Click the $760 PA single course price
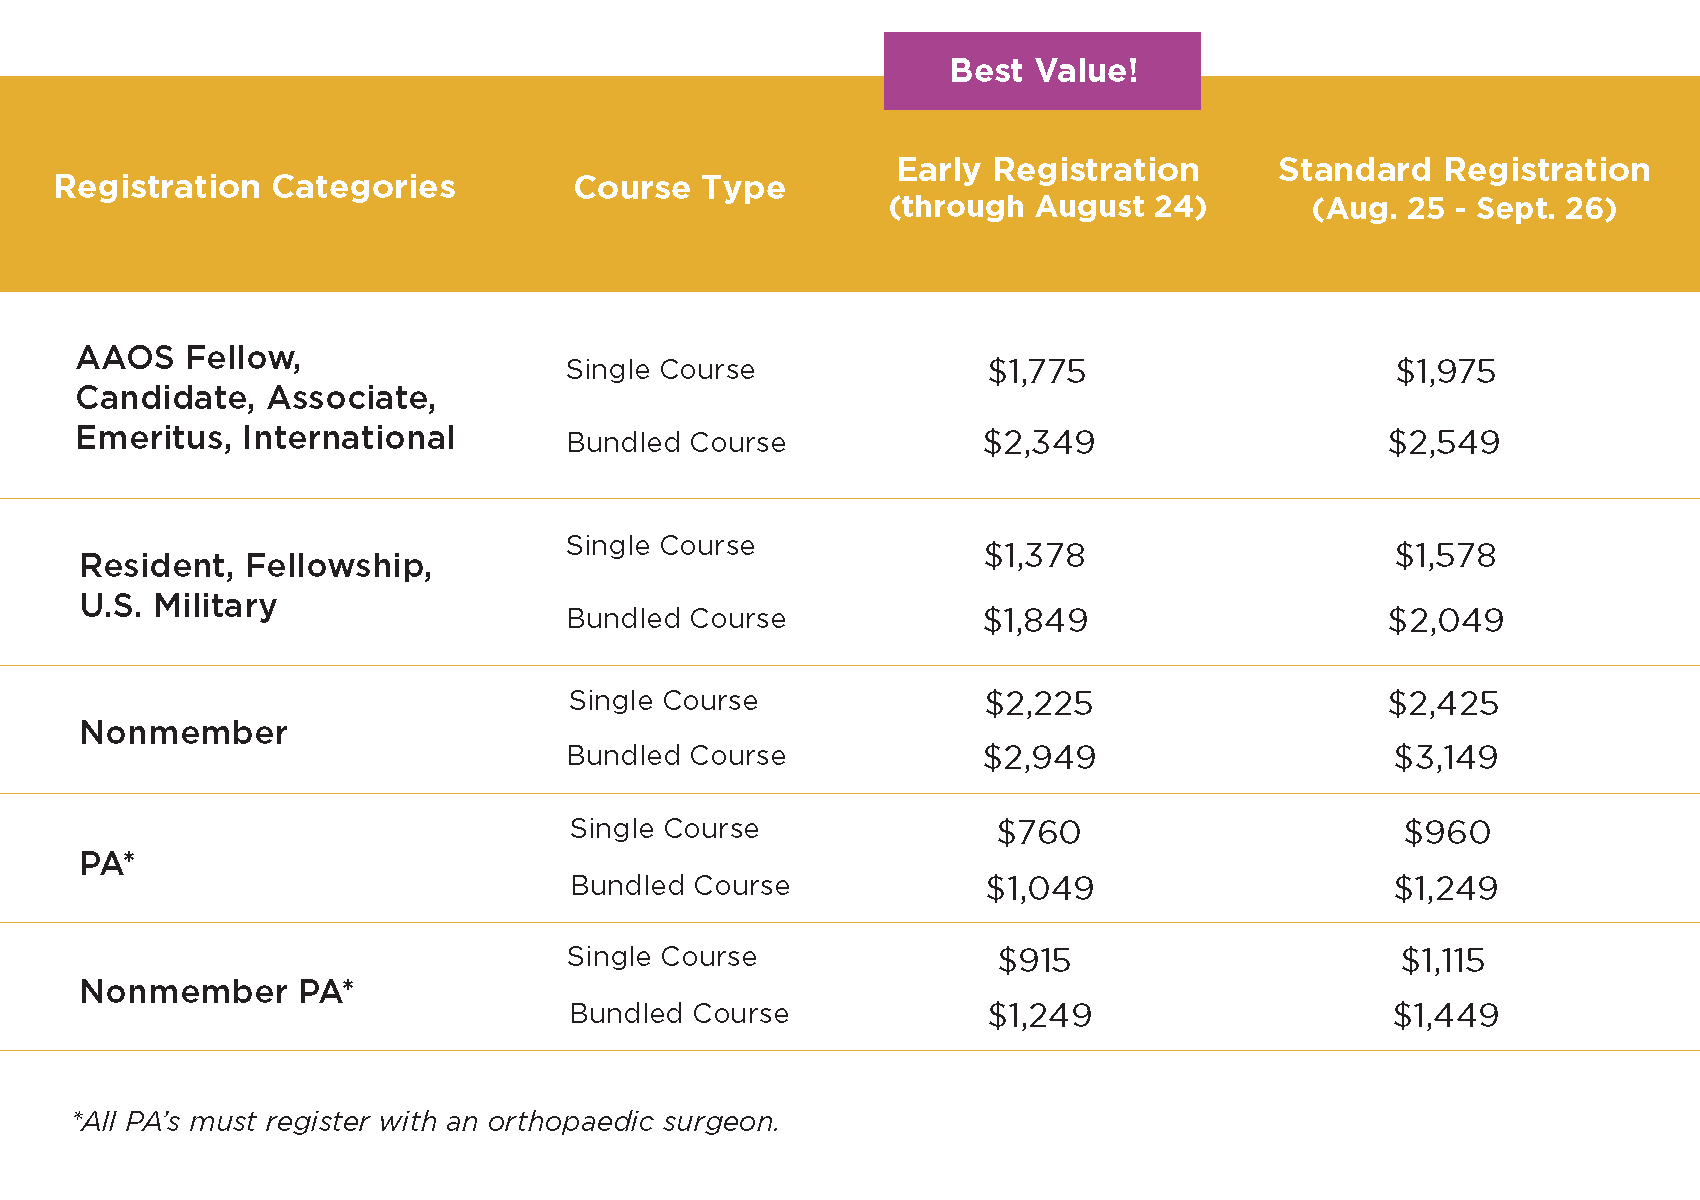Screen dimensions: 1700x1200 (x=1039, y=833)
